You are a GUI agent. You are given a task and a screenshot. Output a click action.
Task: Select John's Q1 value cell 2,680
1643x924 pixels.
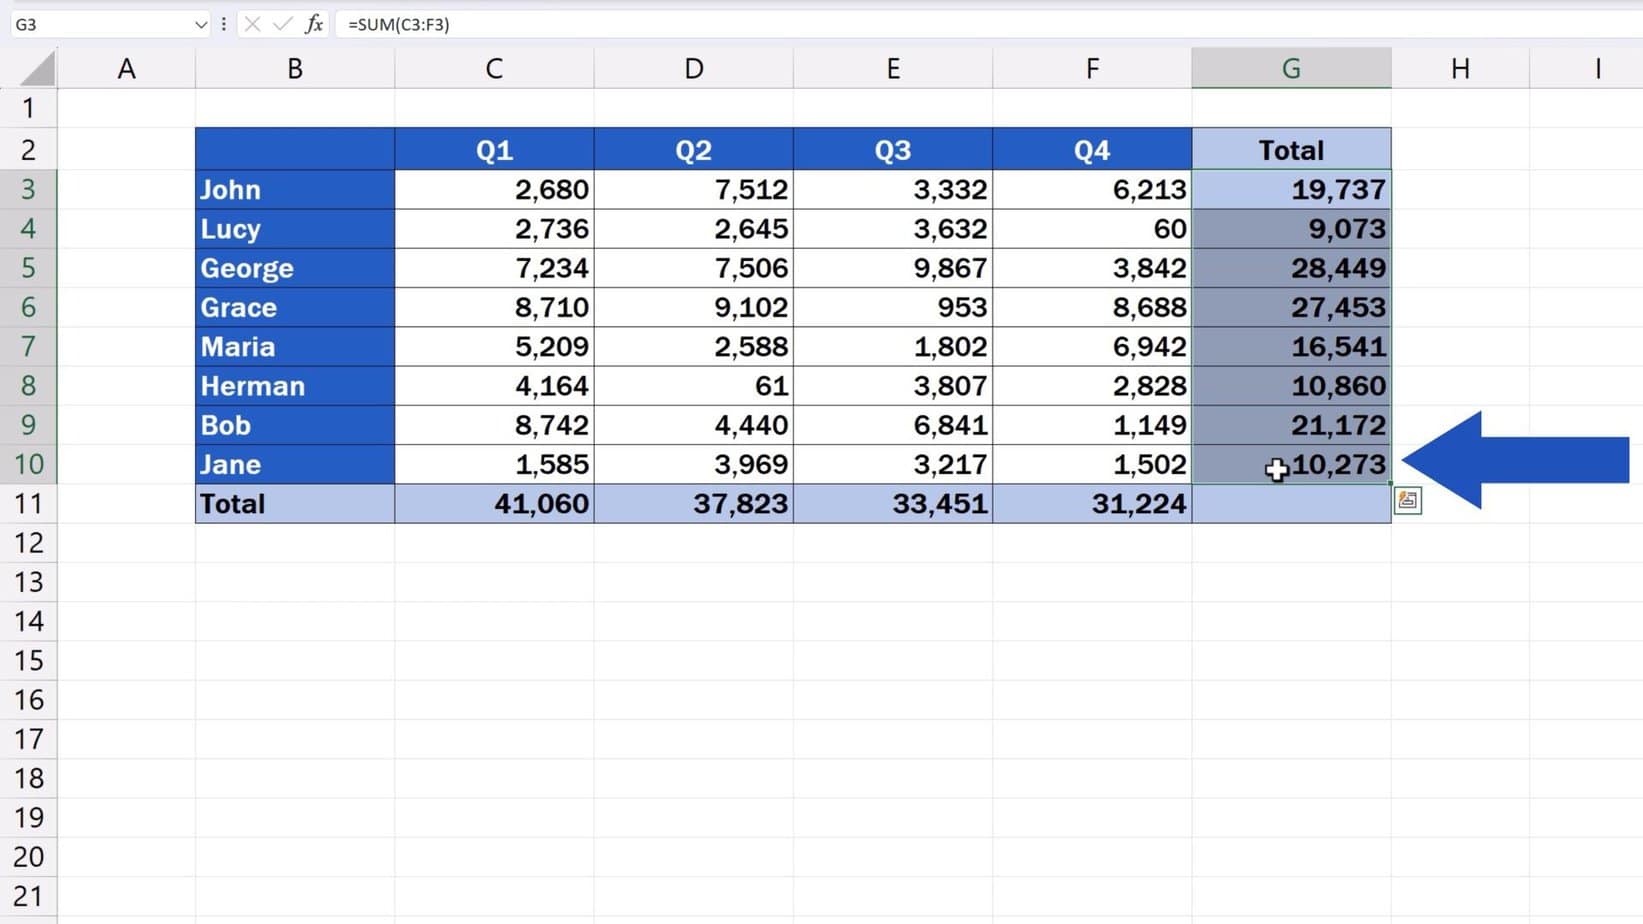tap(493, 189)
